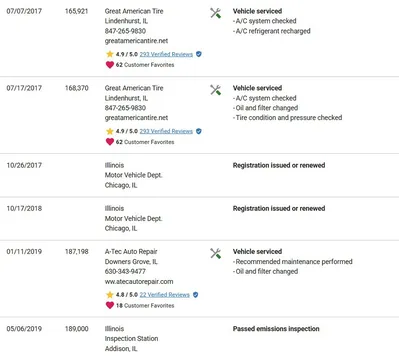Image resolution: width=399 pixels, height=360 pixels.
Task: Click the gold star rating in 168,370 mile entry
Action: click(x=110, y=131)
